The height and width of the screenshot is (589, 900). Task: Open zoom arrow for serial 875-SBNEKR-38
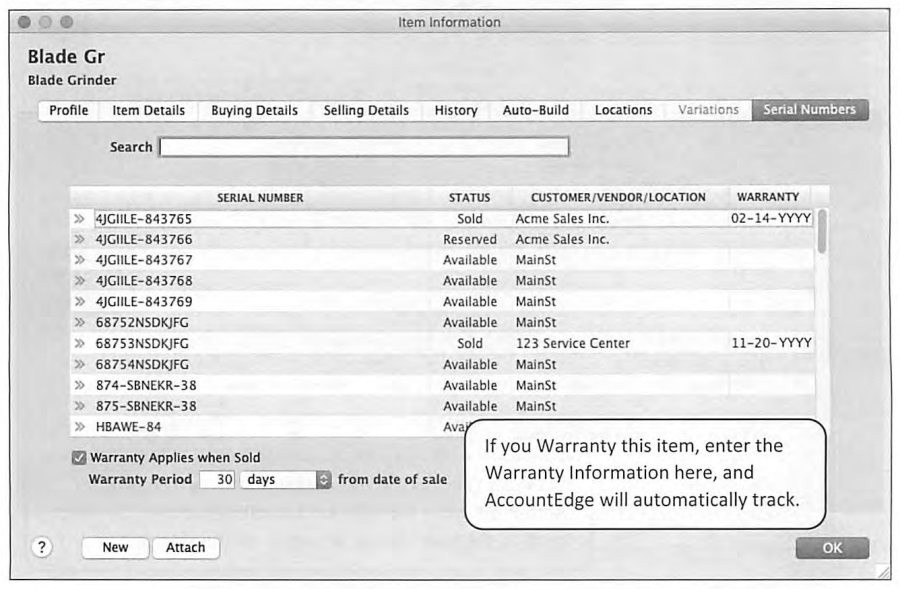tap(80, 406)
